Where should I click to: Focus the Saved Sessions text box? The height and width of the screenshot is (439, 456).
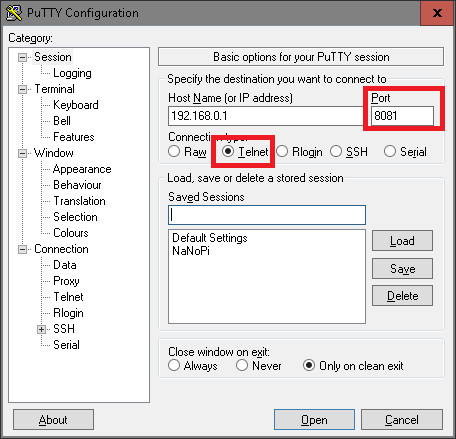(267, 215)
